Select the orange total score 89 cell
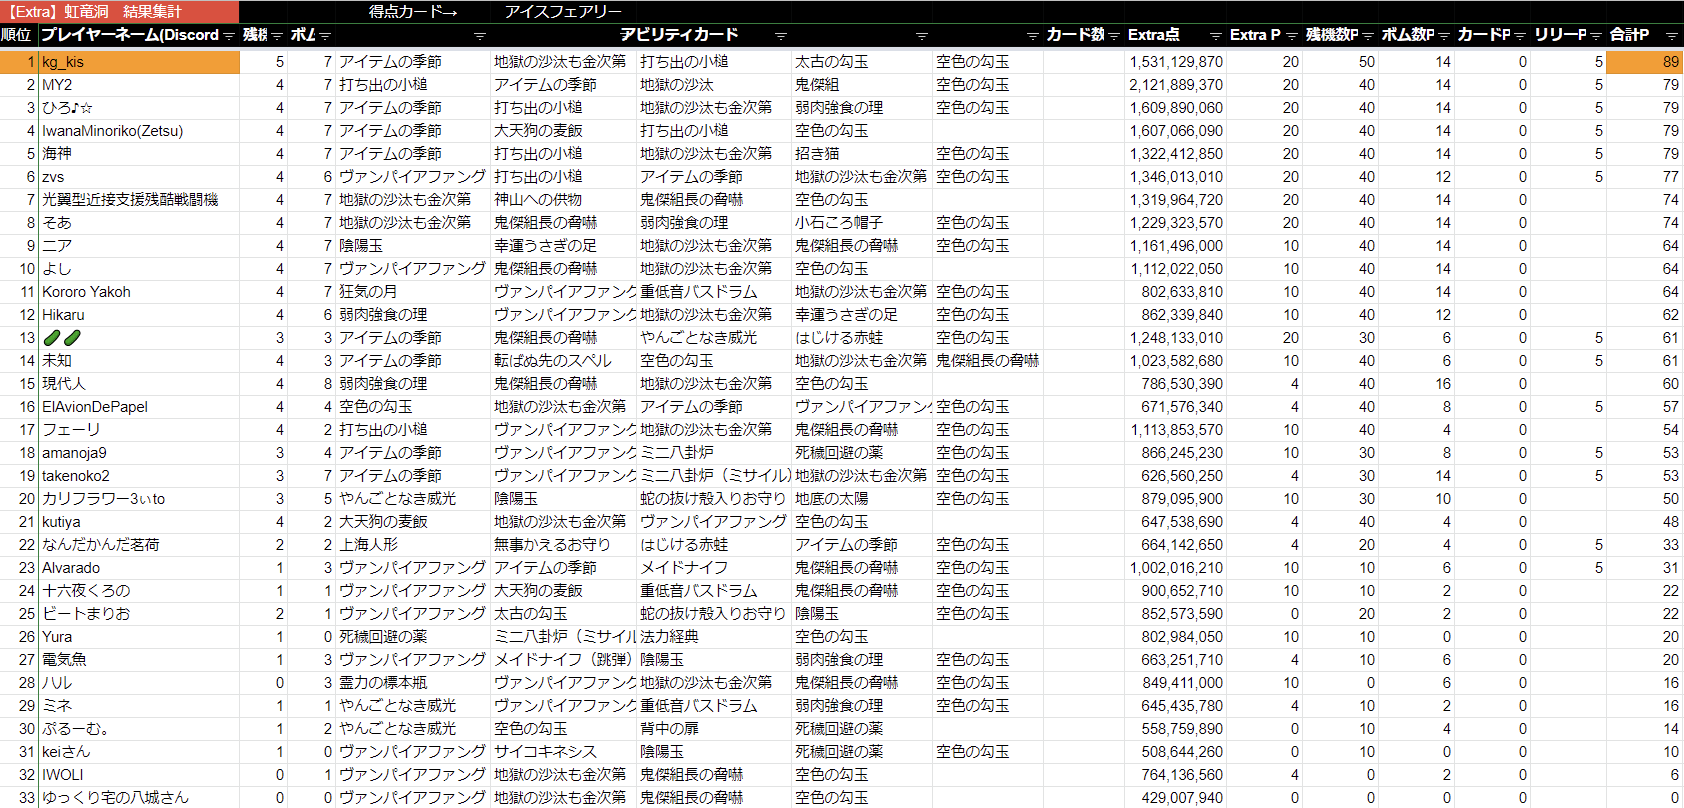The width and height of the screenshot is (1684, 808). tap(1644, 62)
